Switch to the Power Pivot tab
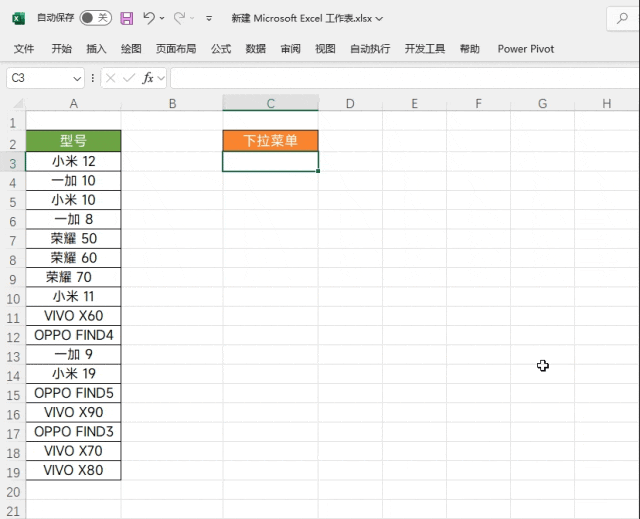The width and height of the screenshot is (640, 519). point(526,49)
